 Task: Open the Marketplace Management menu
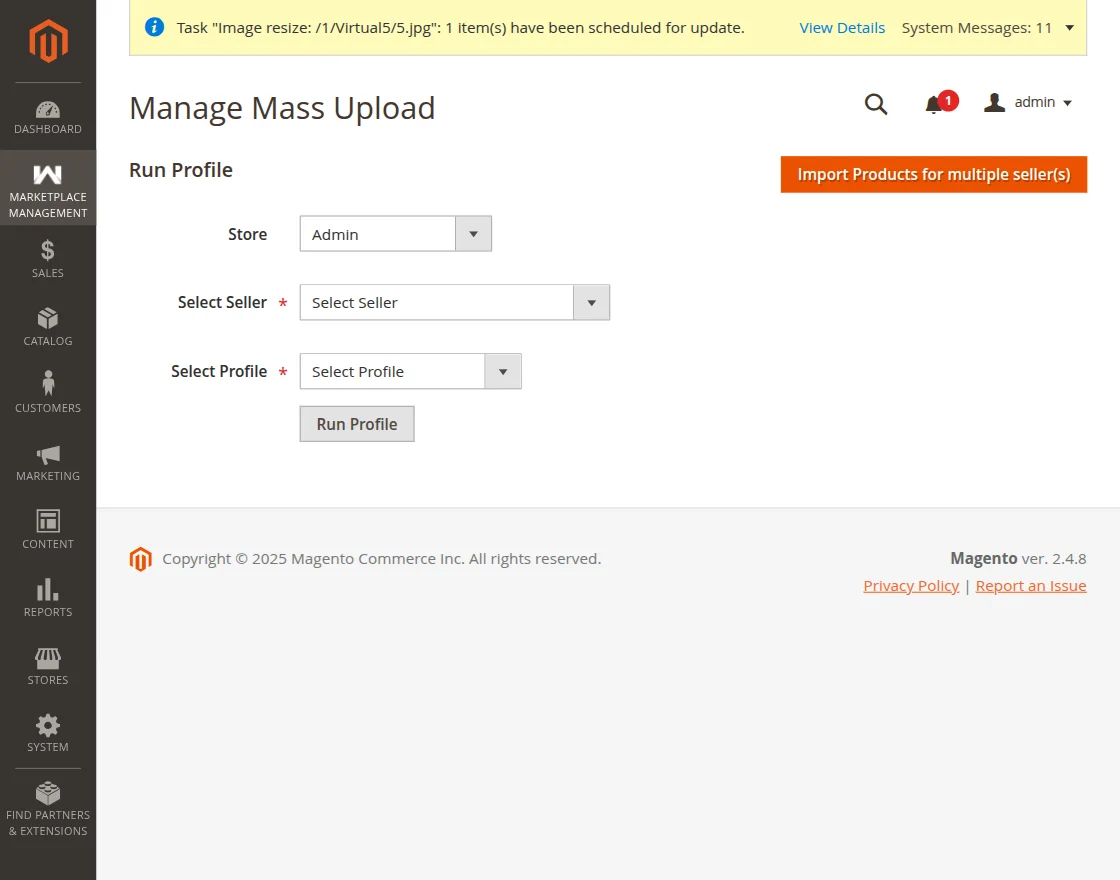point(48,188)
